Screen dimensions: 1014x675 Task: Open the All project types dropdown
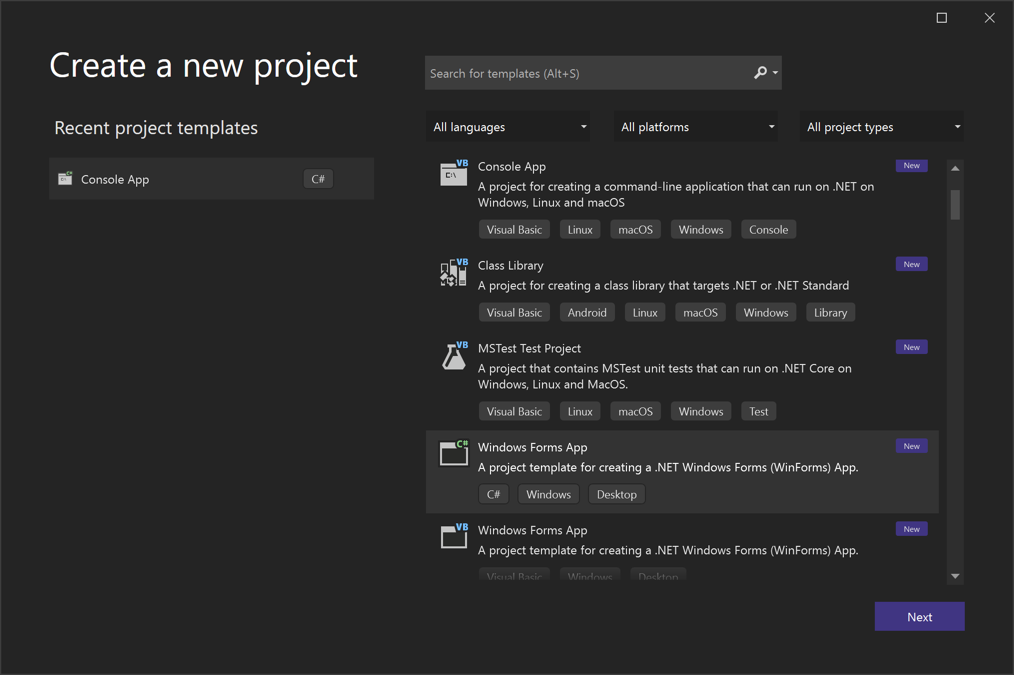coord(881,127)
